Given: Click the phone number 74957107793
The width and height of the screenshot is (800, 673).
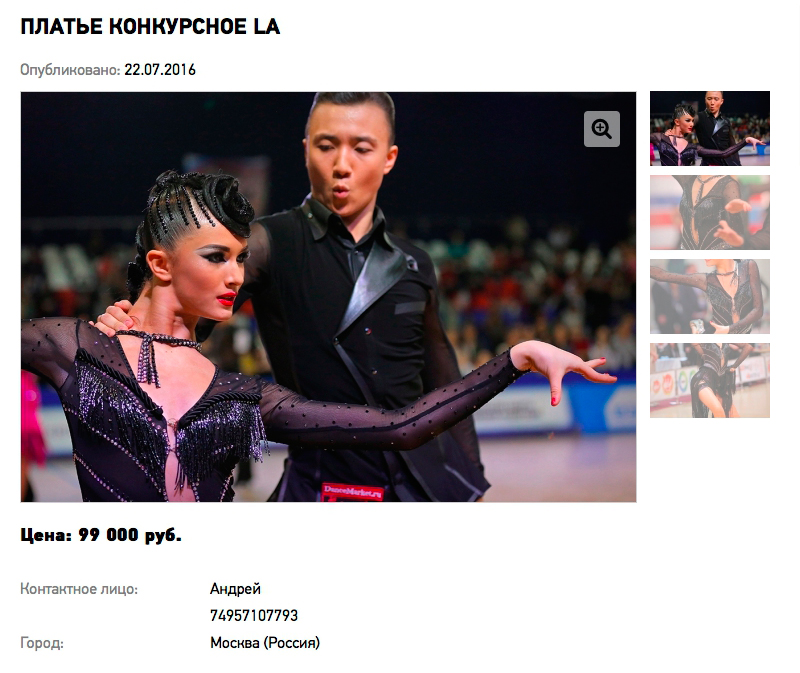Looking at the screenshot, I should 254,616.
